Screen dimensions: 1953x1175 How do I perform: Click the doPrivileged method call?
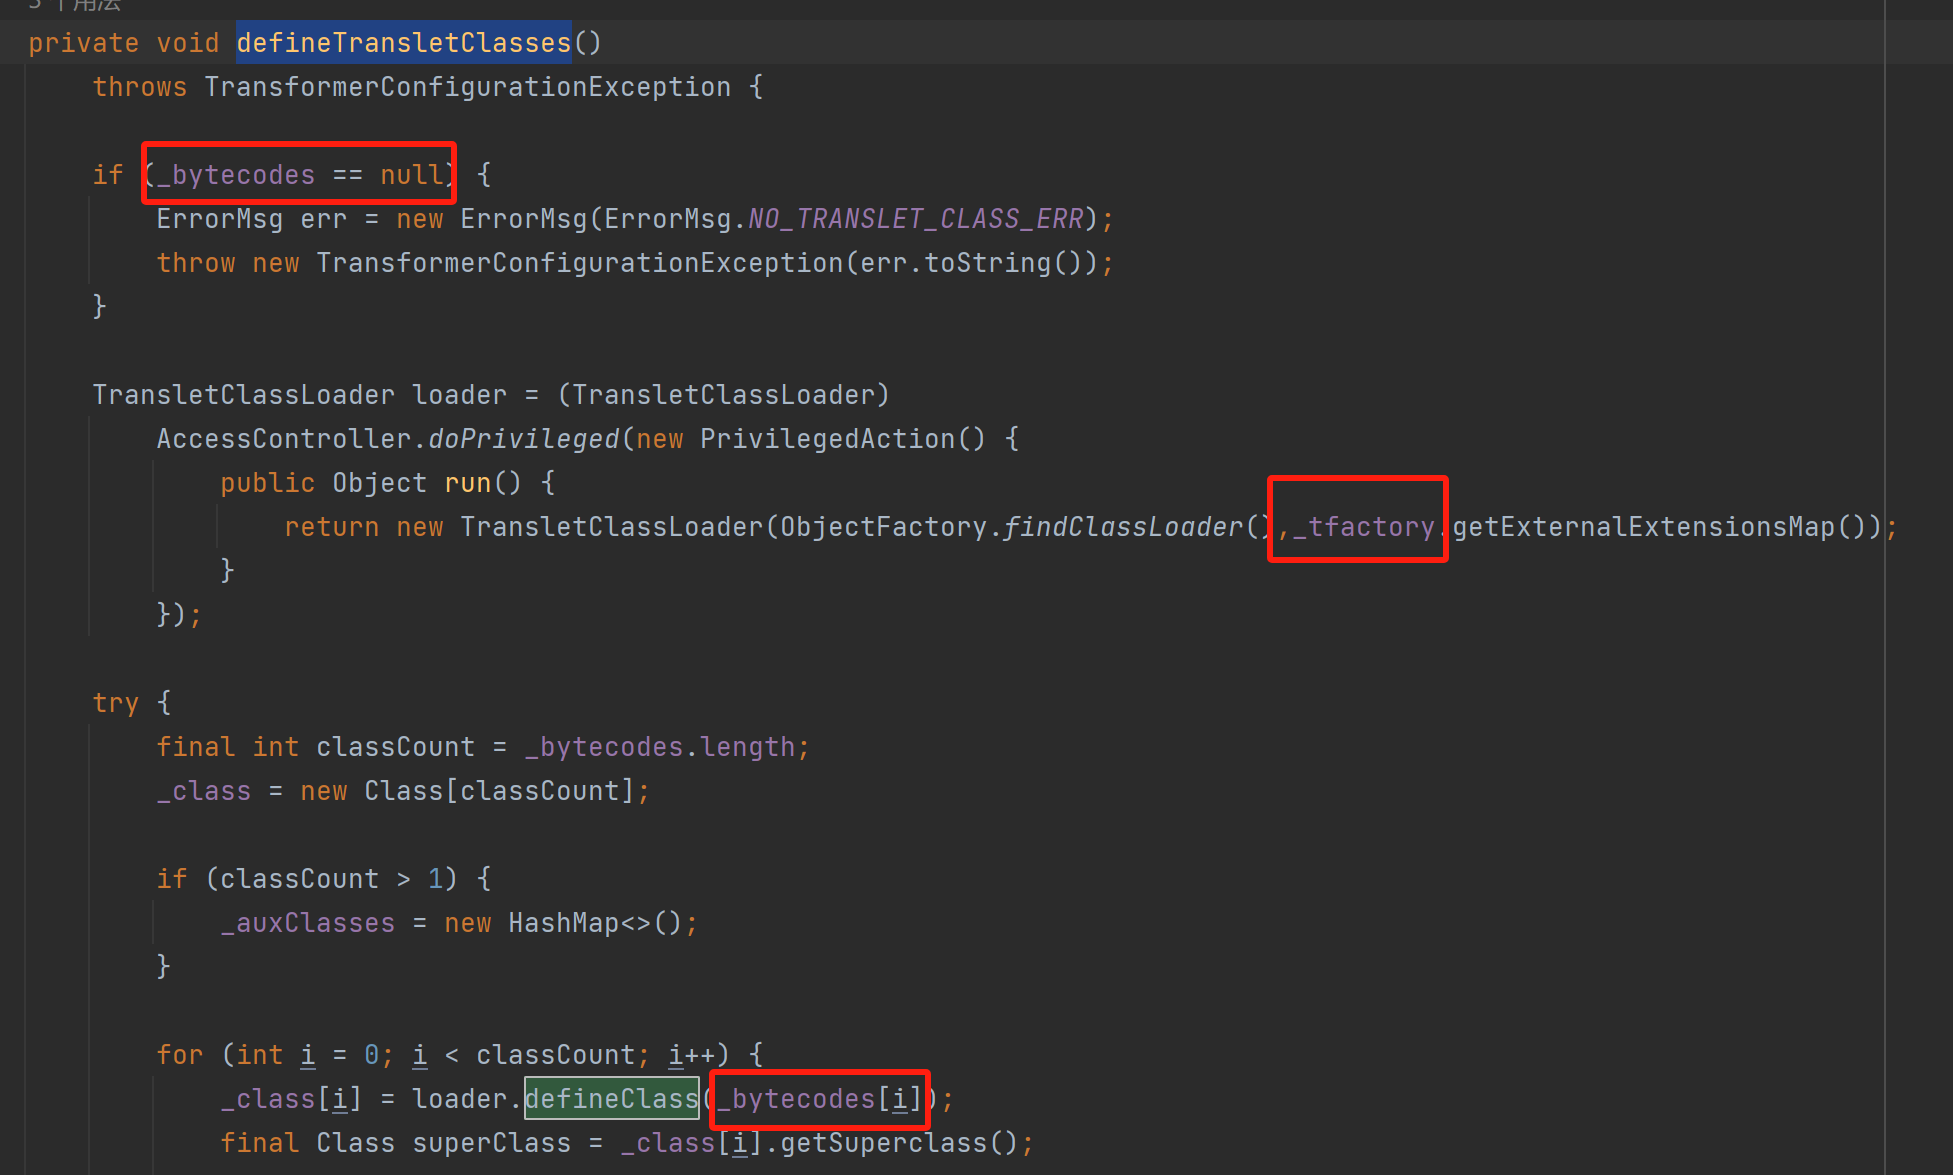pos(523,439)
